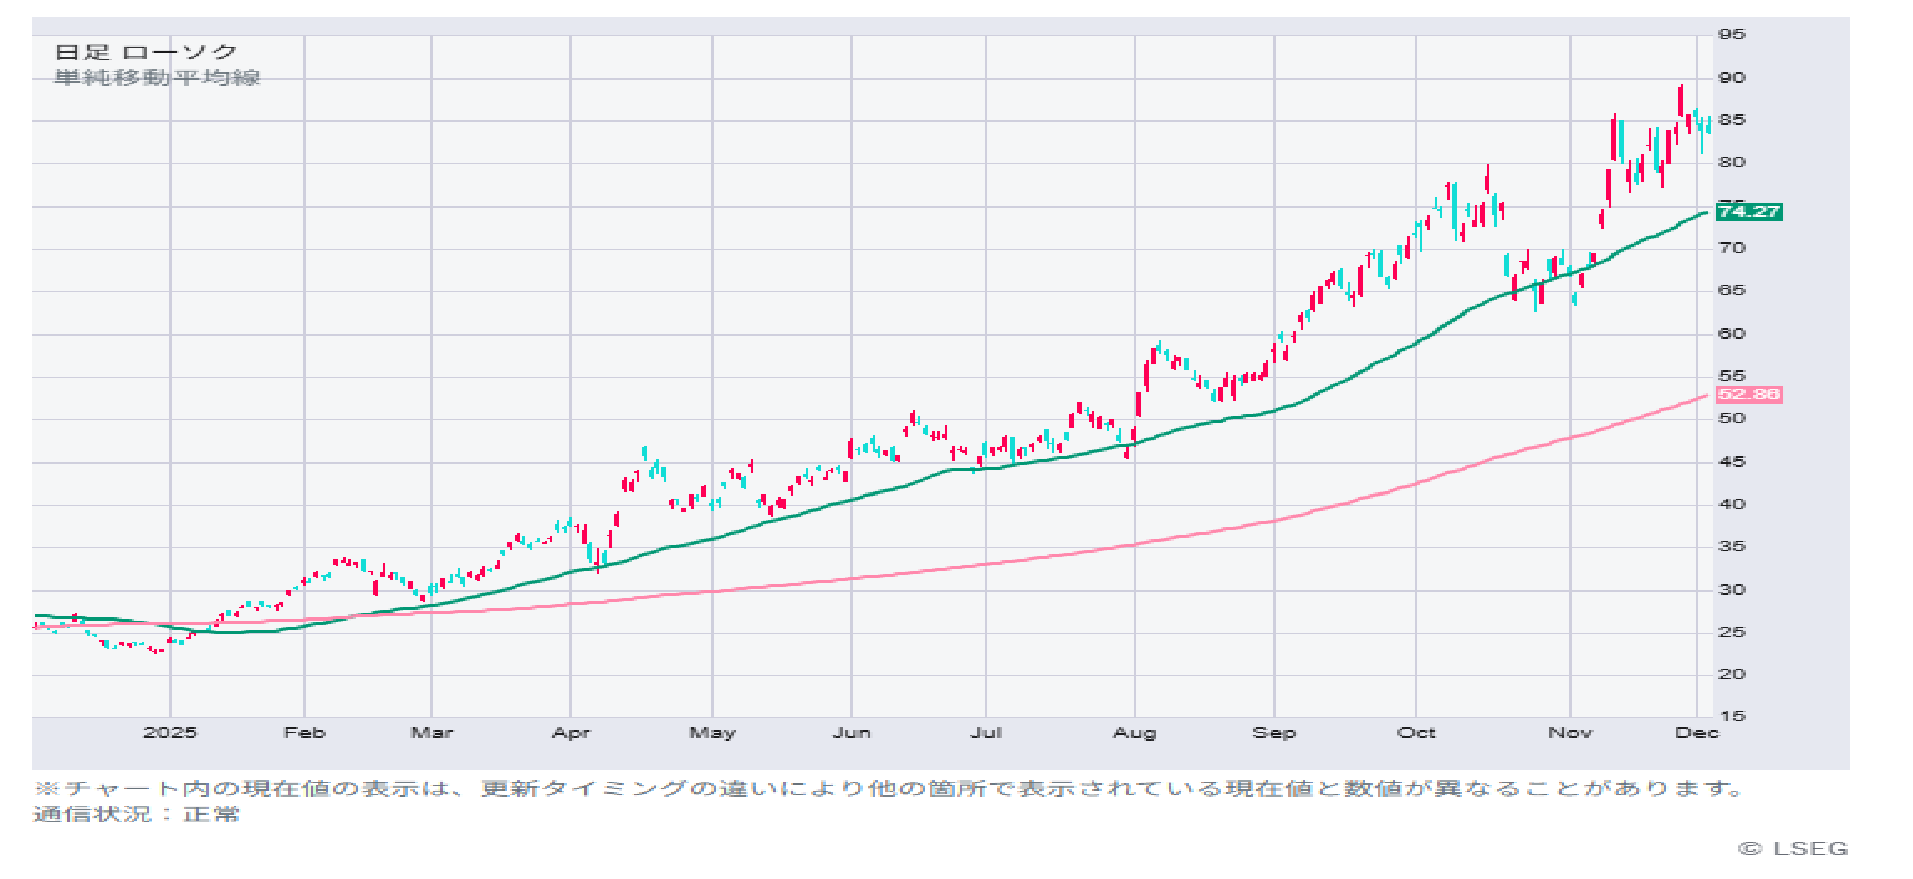This screenshot has width=1913, height=879.
Task: Select the Jun label on time axis
Action: pyautogui.click(x=851, y=733)
